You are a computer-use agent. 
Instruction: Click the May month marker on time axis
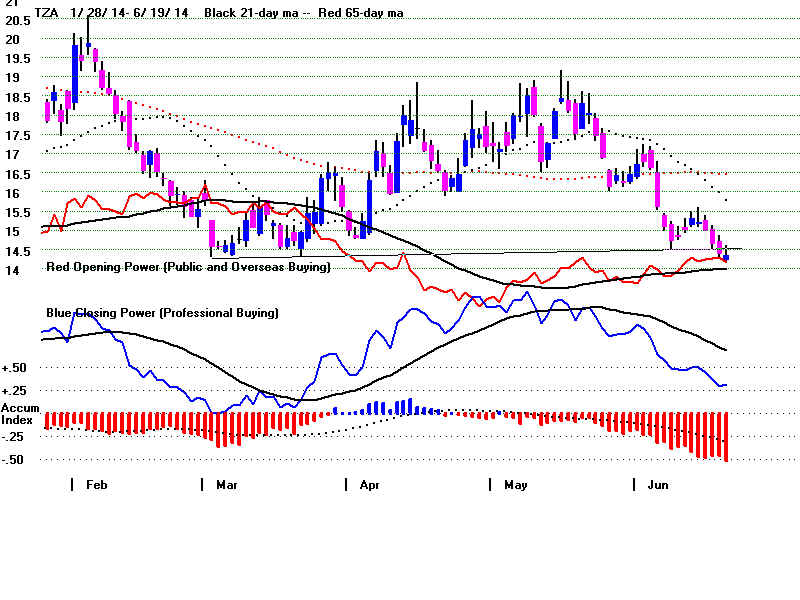515,485
